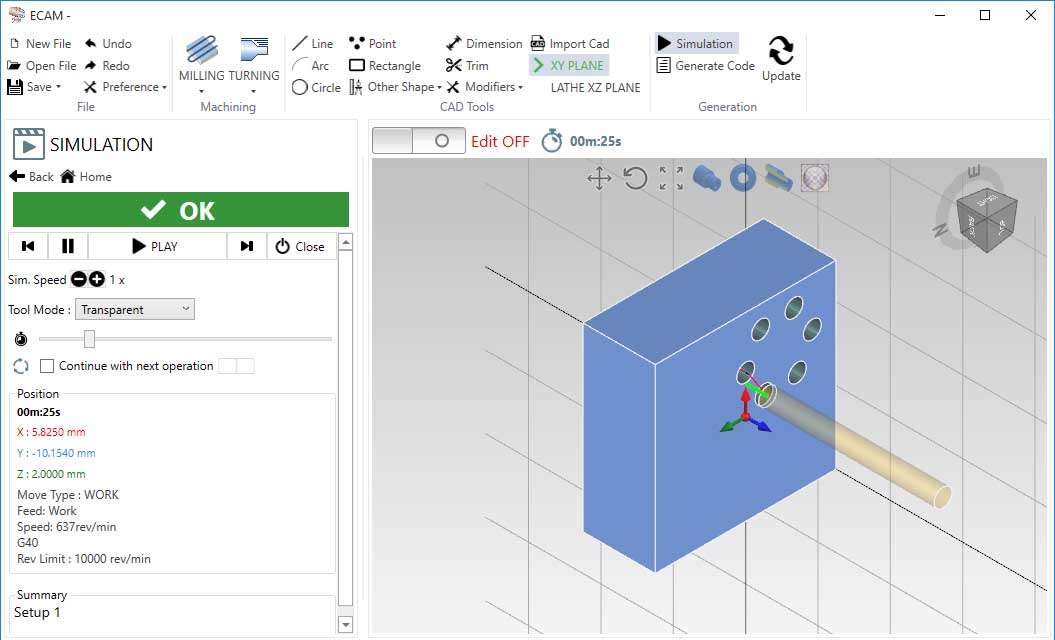1055x640 pixels.
Task: Select the pan move tool in viewport
Action: coord(599,179)
